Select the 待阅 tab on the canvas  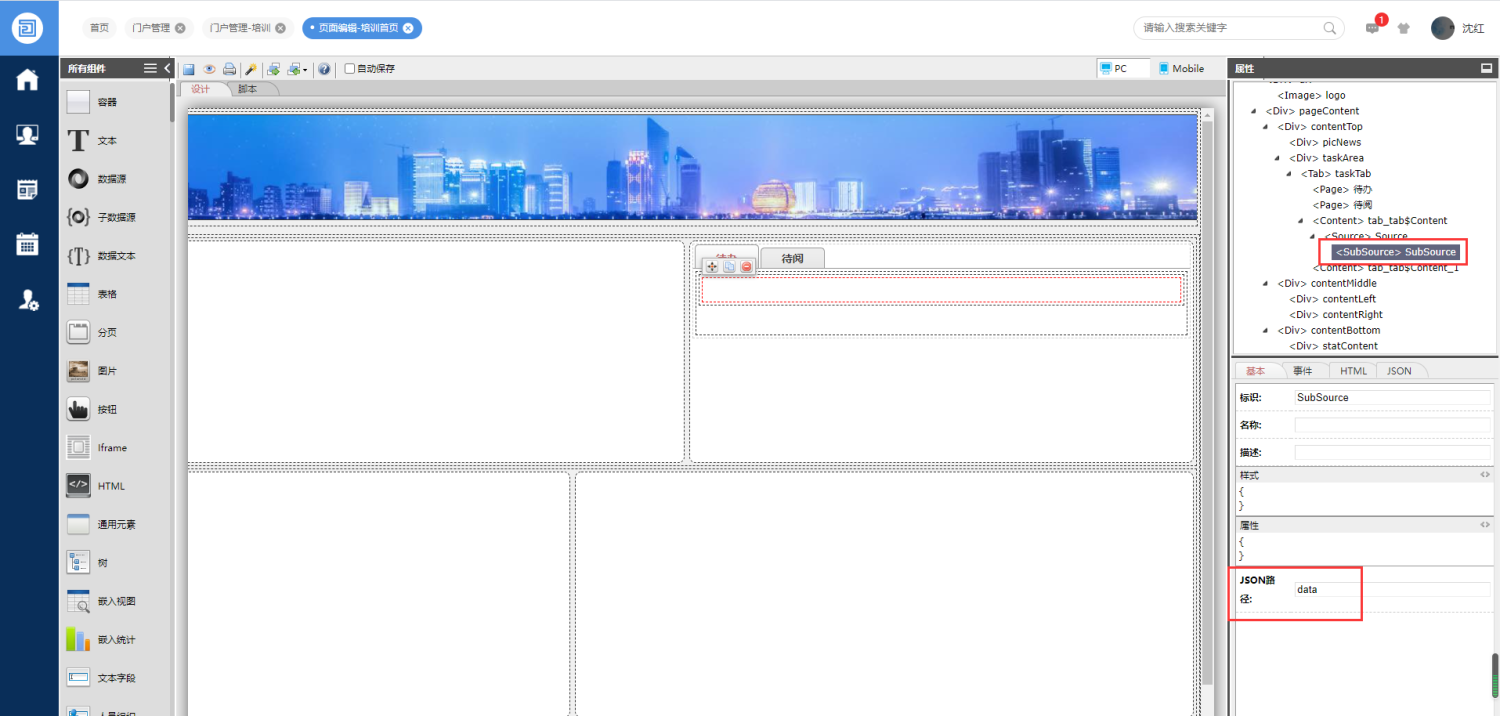click(x=792, y=258)
